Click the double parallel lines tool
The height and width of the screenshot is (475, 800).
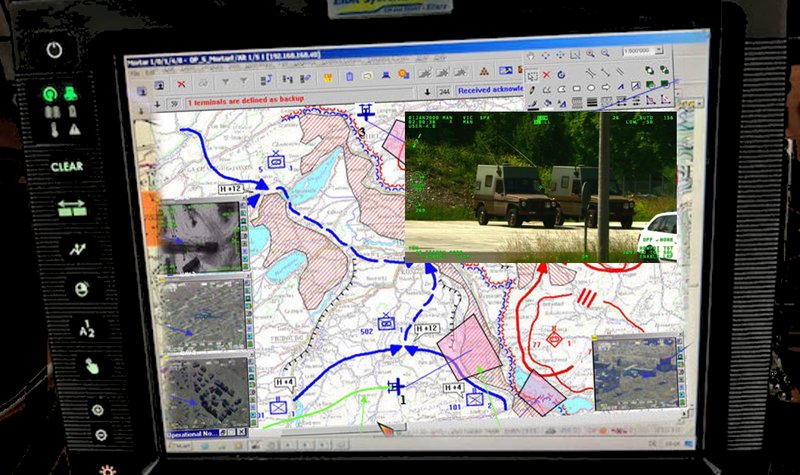coord(620,71)
